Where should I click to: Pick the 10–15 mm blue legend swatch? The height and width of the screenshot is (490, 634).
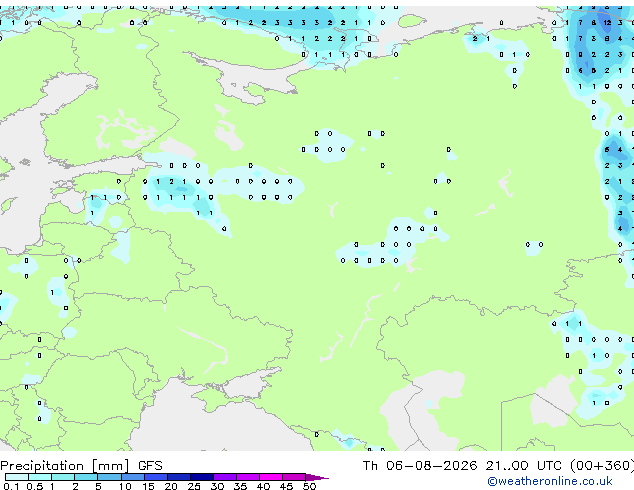133,477
